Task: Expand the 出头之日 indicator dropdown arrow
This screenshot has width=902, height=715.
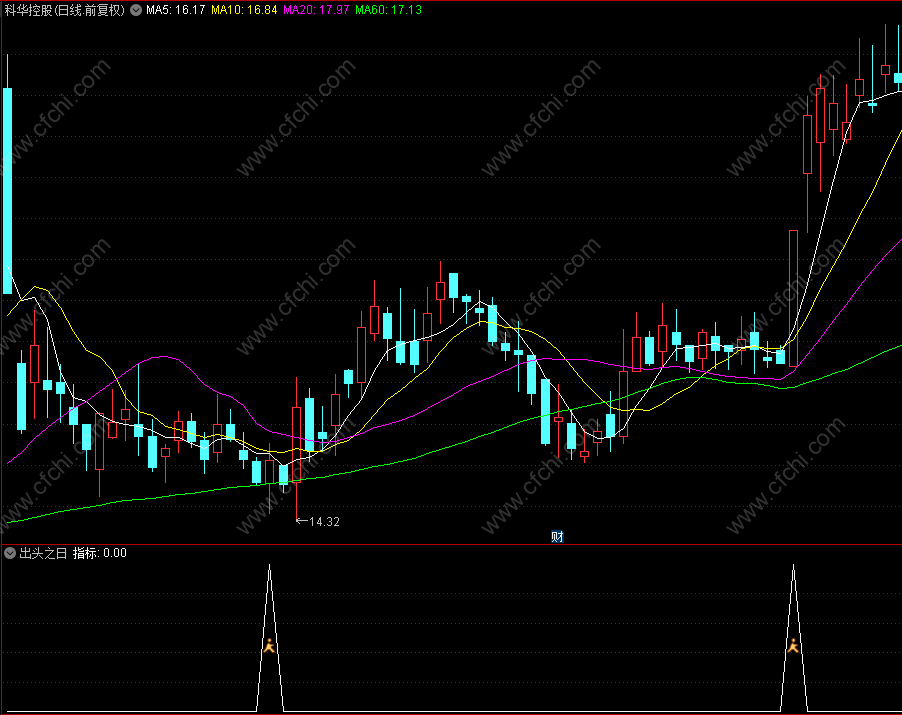Action: click(10, 553)
